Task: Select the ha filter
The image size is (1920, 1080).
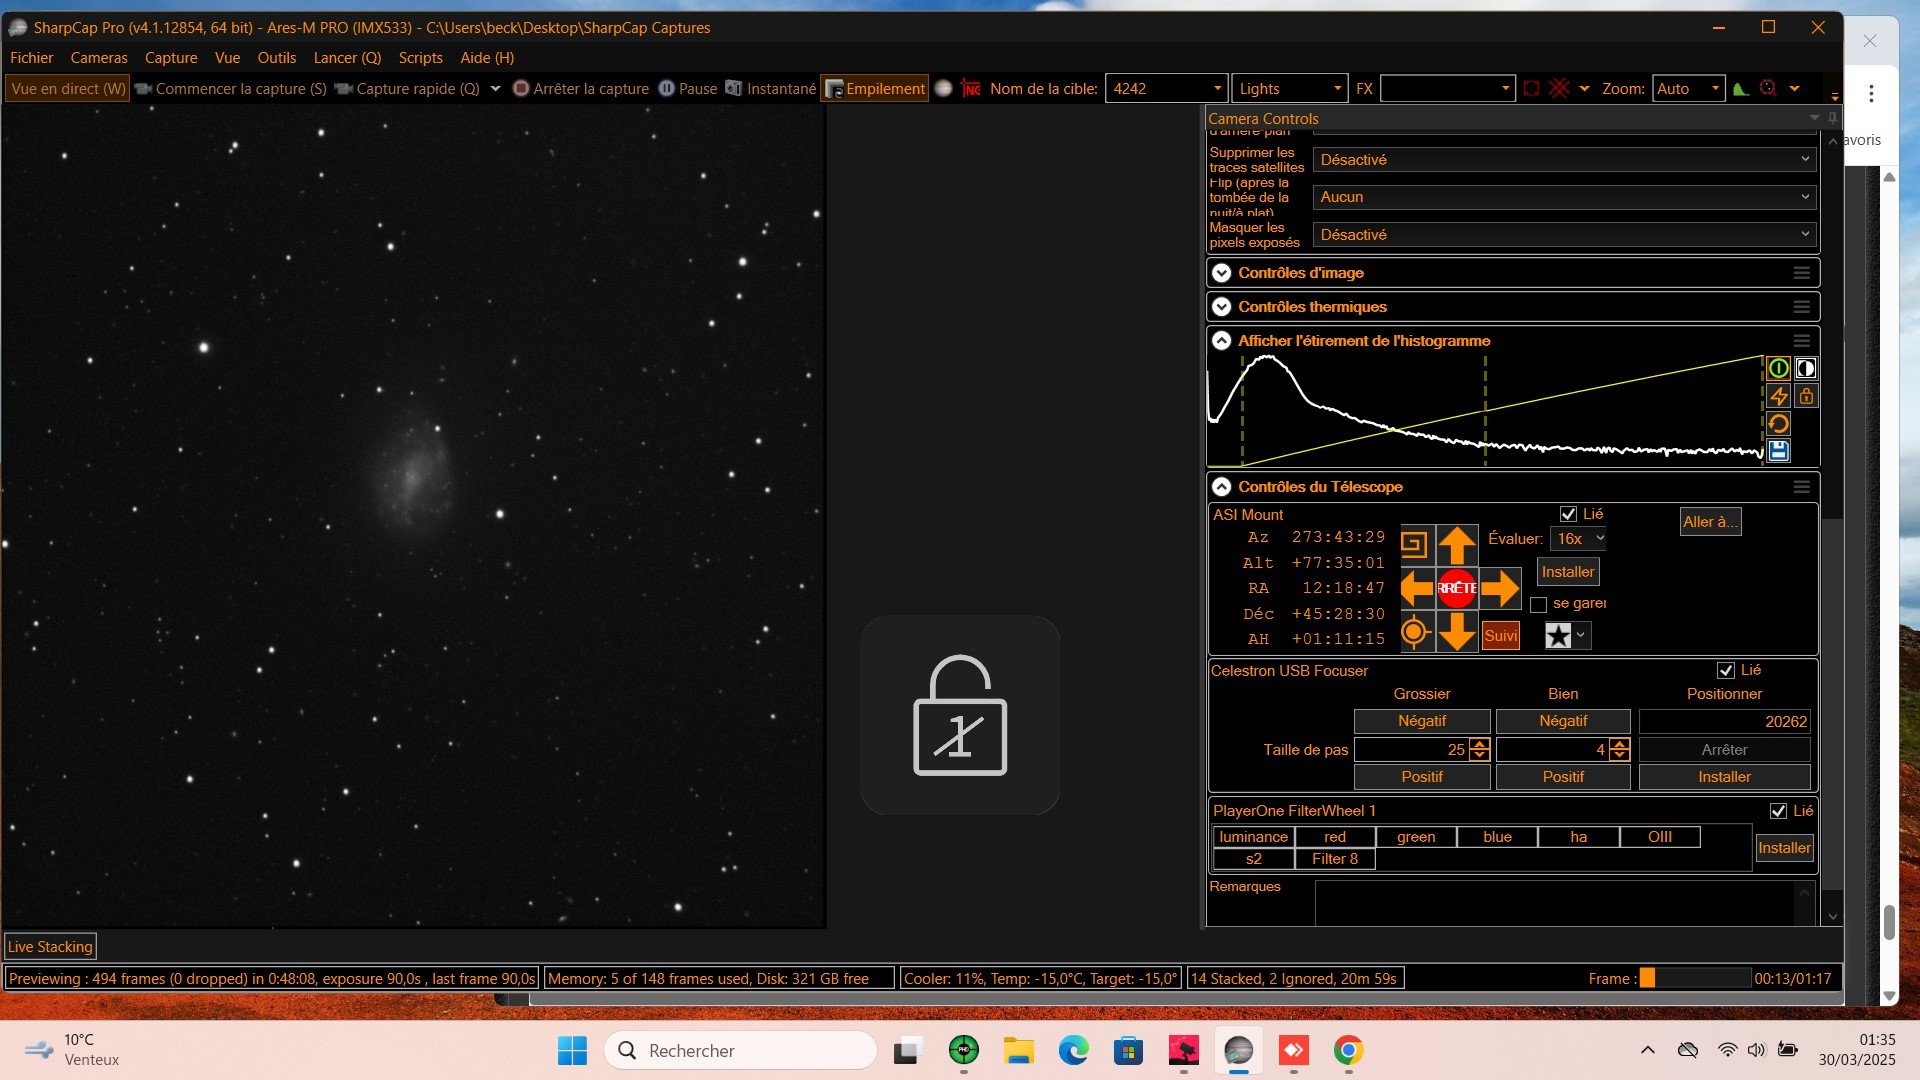Action: click(x=1578, y=837)
